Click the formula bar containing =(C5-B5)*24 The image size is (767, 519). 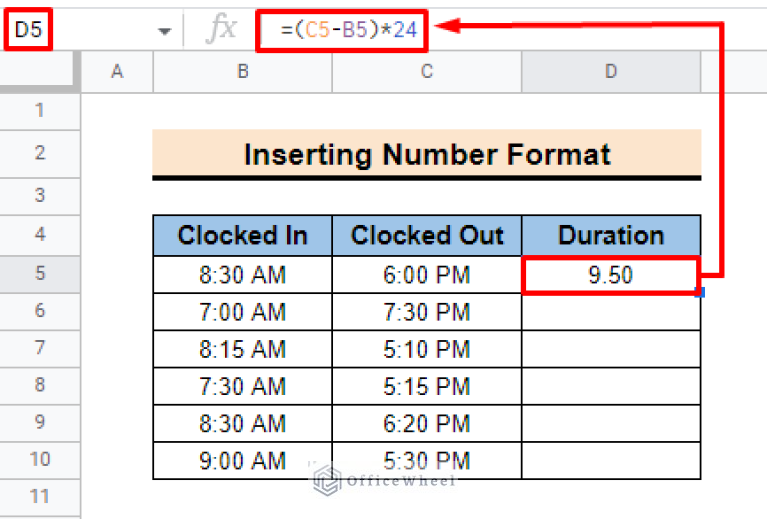[342, 30]
